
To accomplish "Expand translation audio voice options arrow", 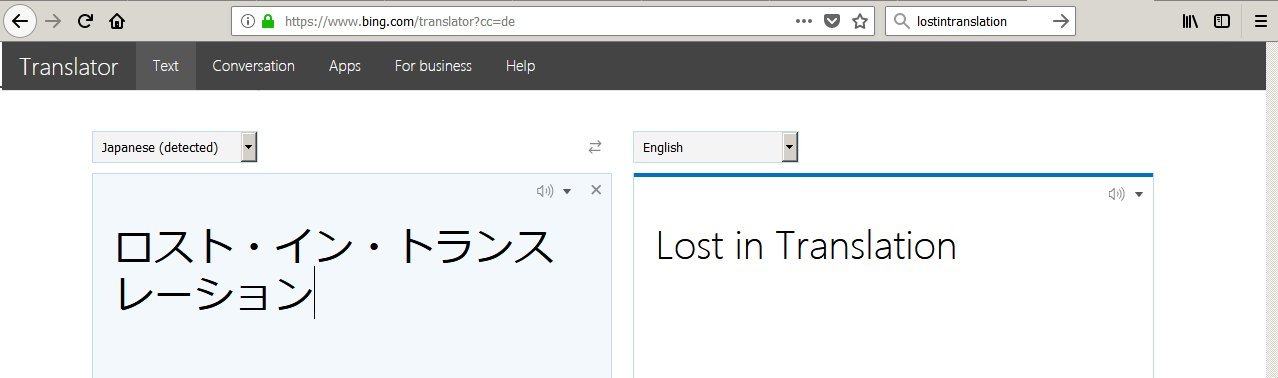I will [x=1139, y=194].
